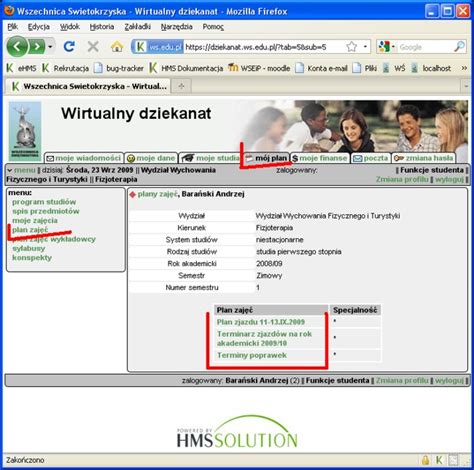Switch to the moje finanse tab
The width and height of the screenshot is (474, 470).
click(320, 158)
